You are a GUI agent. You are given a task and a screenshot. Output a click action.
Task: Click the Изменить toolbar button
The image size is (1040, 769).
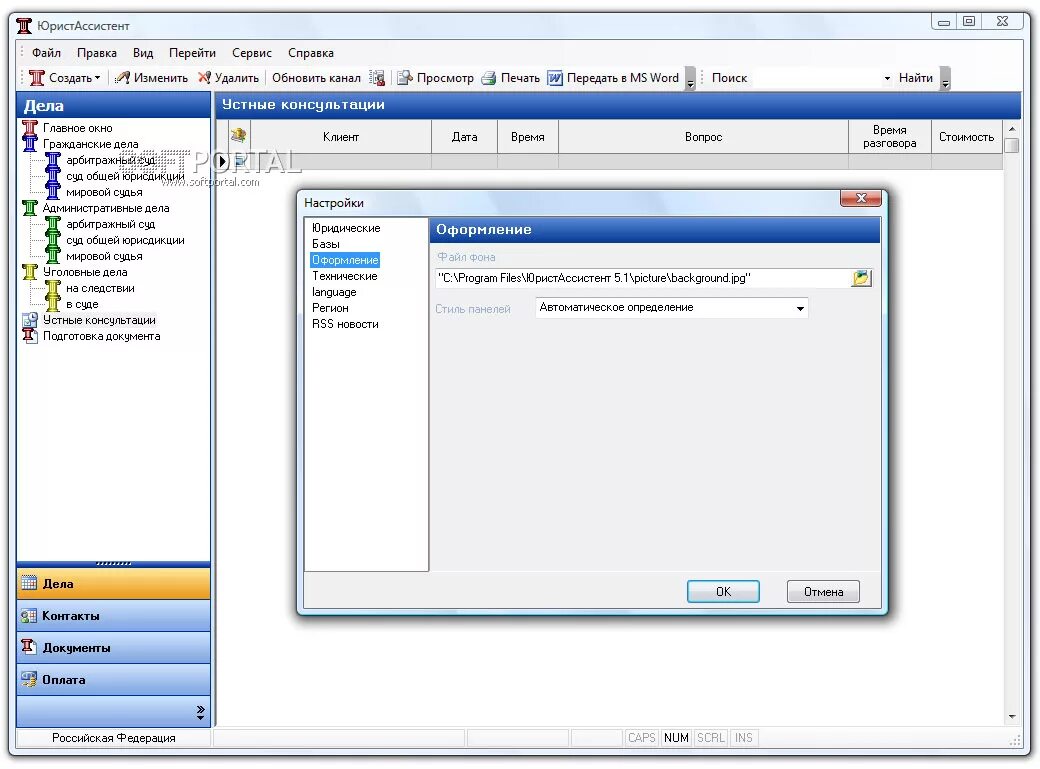point(151,78)
